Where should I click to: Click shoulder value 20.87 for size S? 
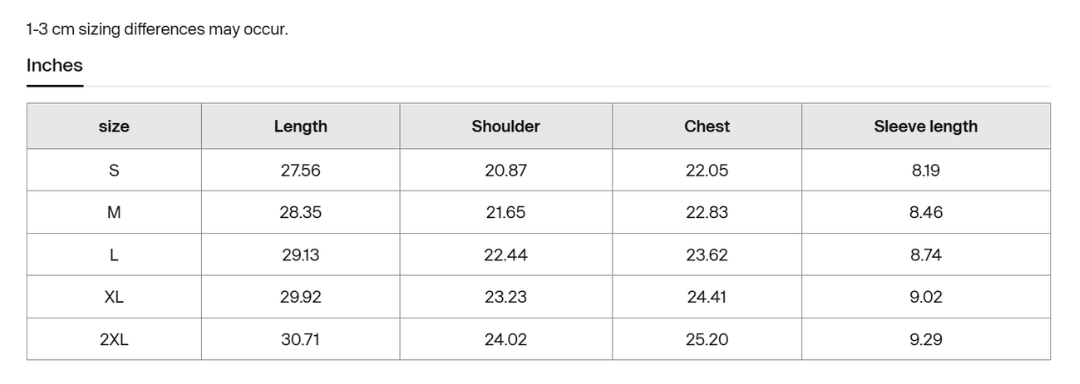click(506, 170)
